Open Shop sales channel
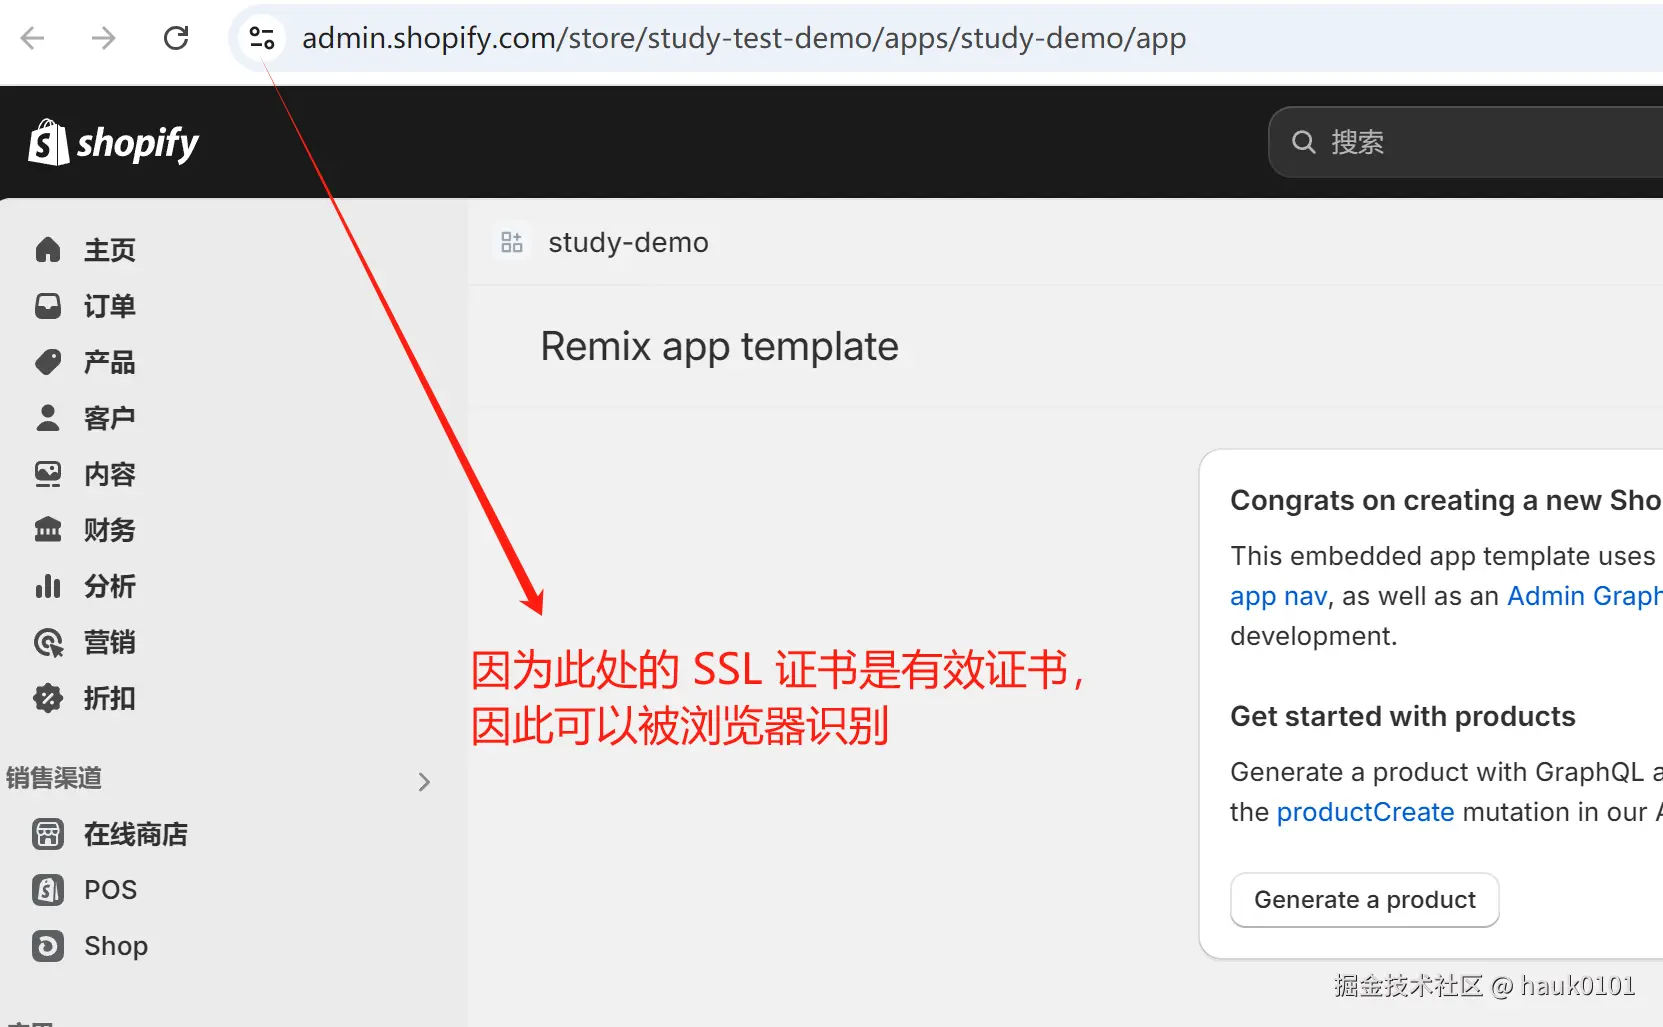The height and width of the screenshot is (1027, 1663). [x=116, y=946]
